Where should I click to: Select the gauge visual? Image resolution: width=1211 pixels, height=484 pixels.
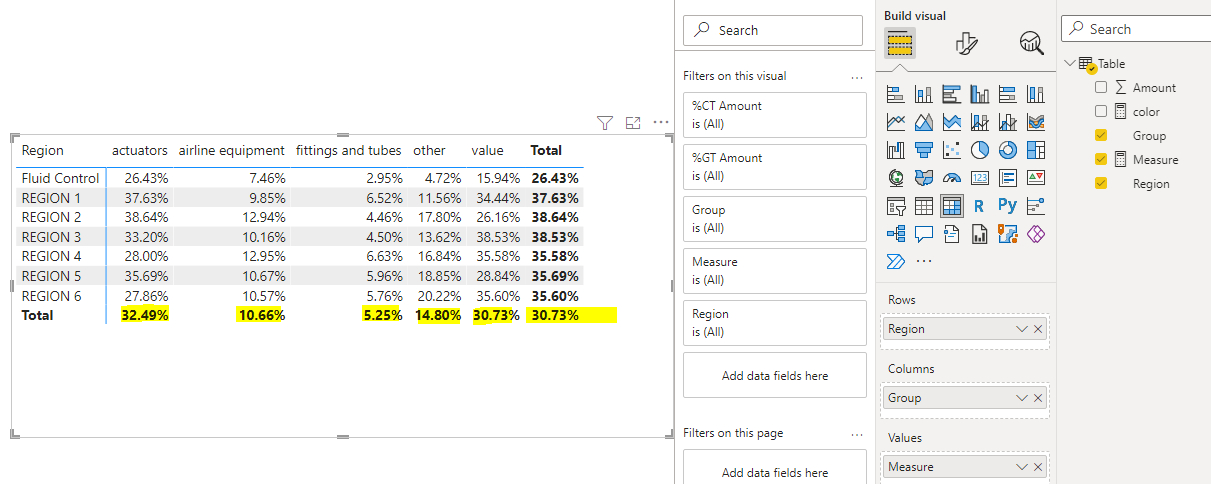click(952, 178)
